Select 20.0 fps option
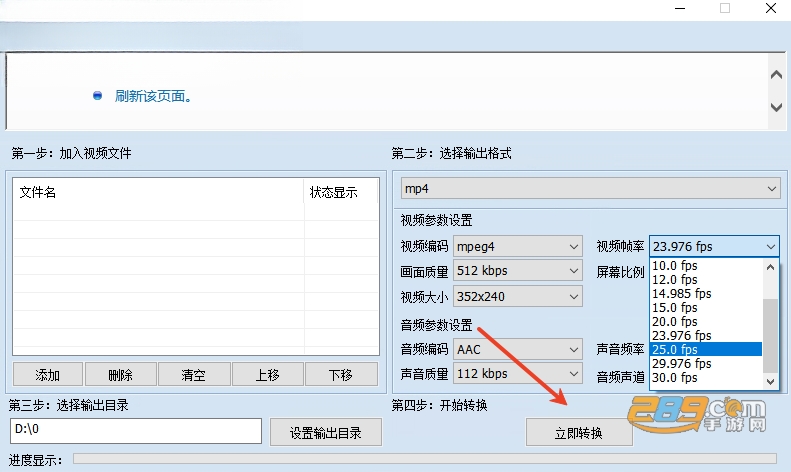The width and height of the screenshot is (791, 472). [x=706, y=321]
